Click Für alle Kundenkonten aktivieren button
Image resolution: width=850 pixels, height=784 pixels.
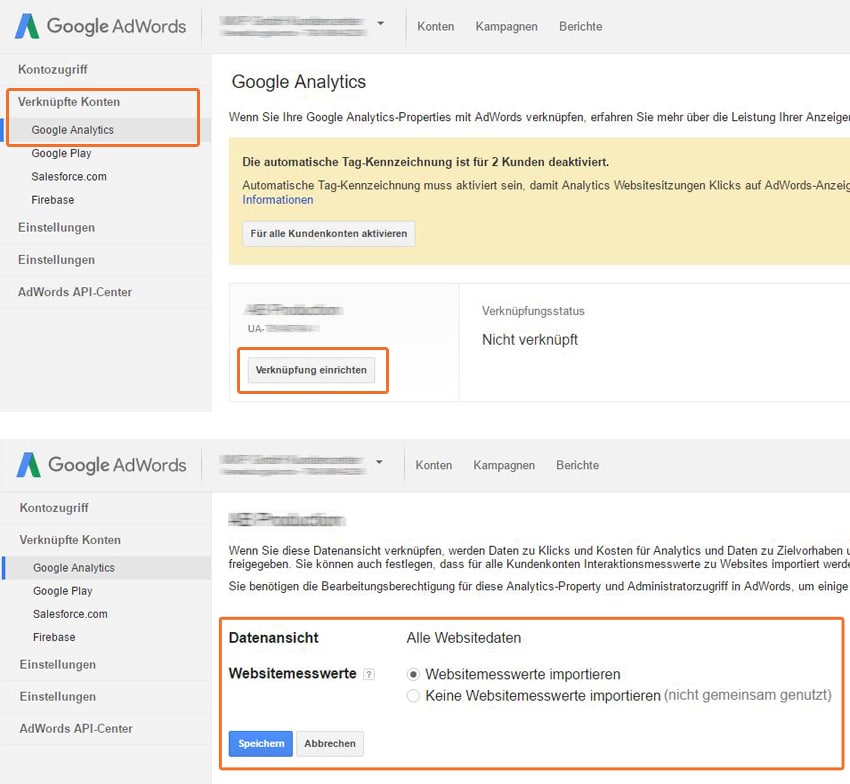[x=329, y=234]
